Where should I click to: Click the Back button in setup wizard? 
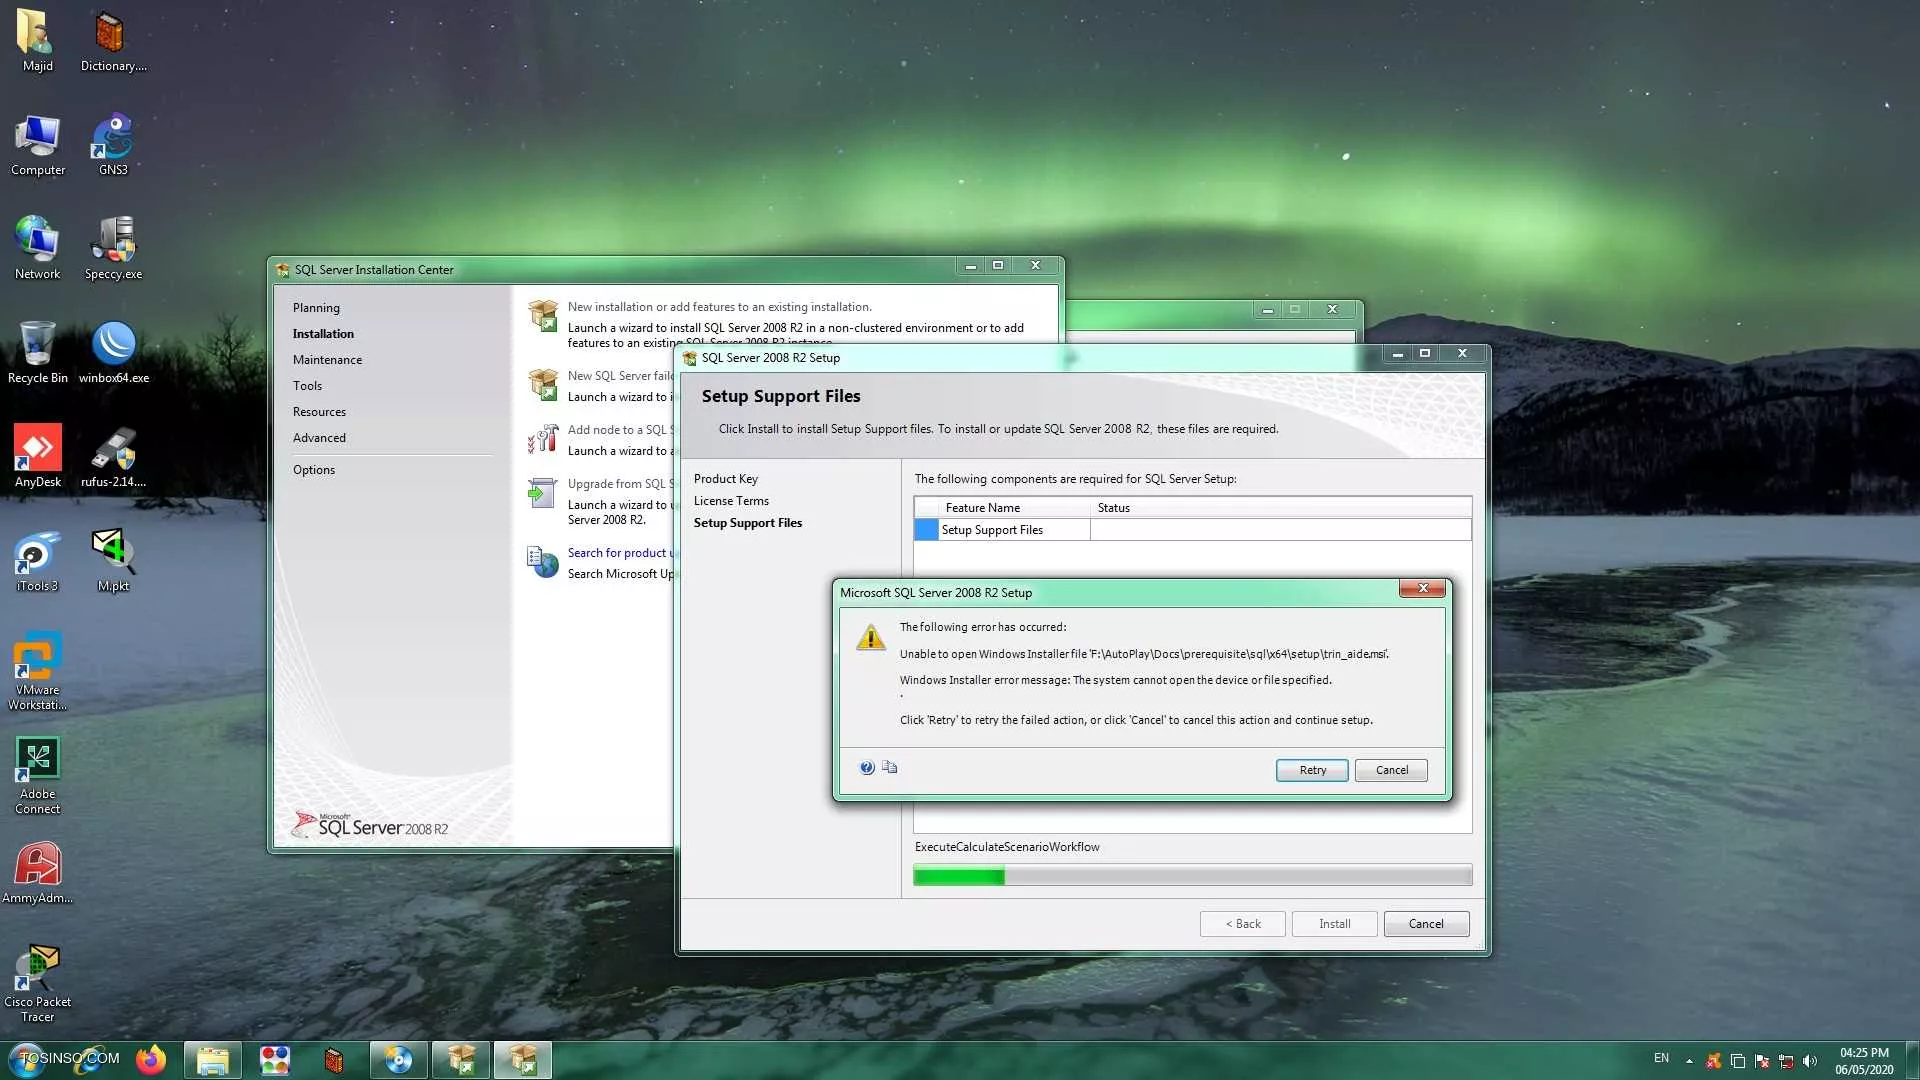pos(1243,924)
